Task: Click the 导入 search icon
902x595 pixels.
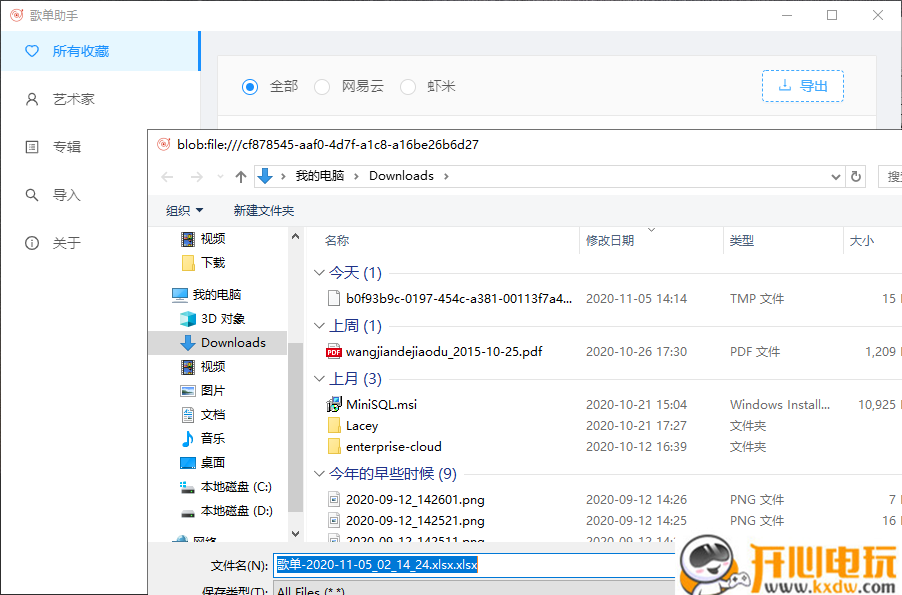Action: [32, 195]
